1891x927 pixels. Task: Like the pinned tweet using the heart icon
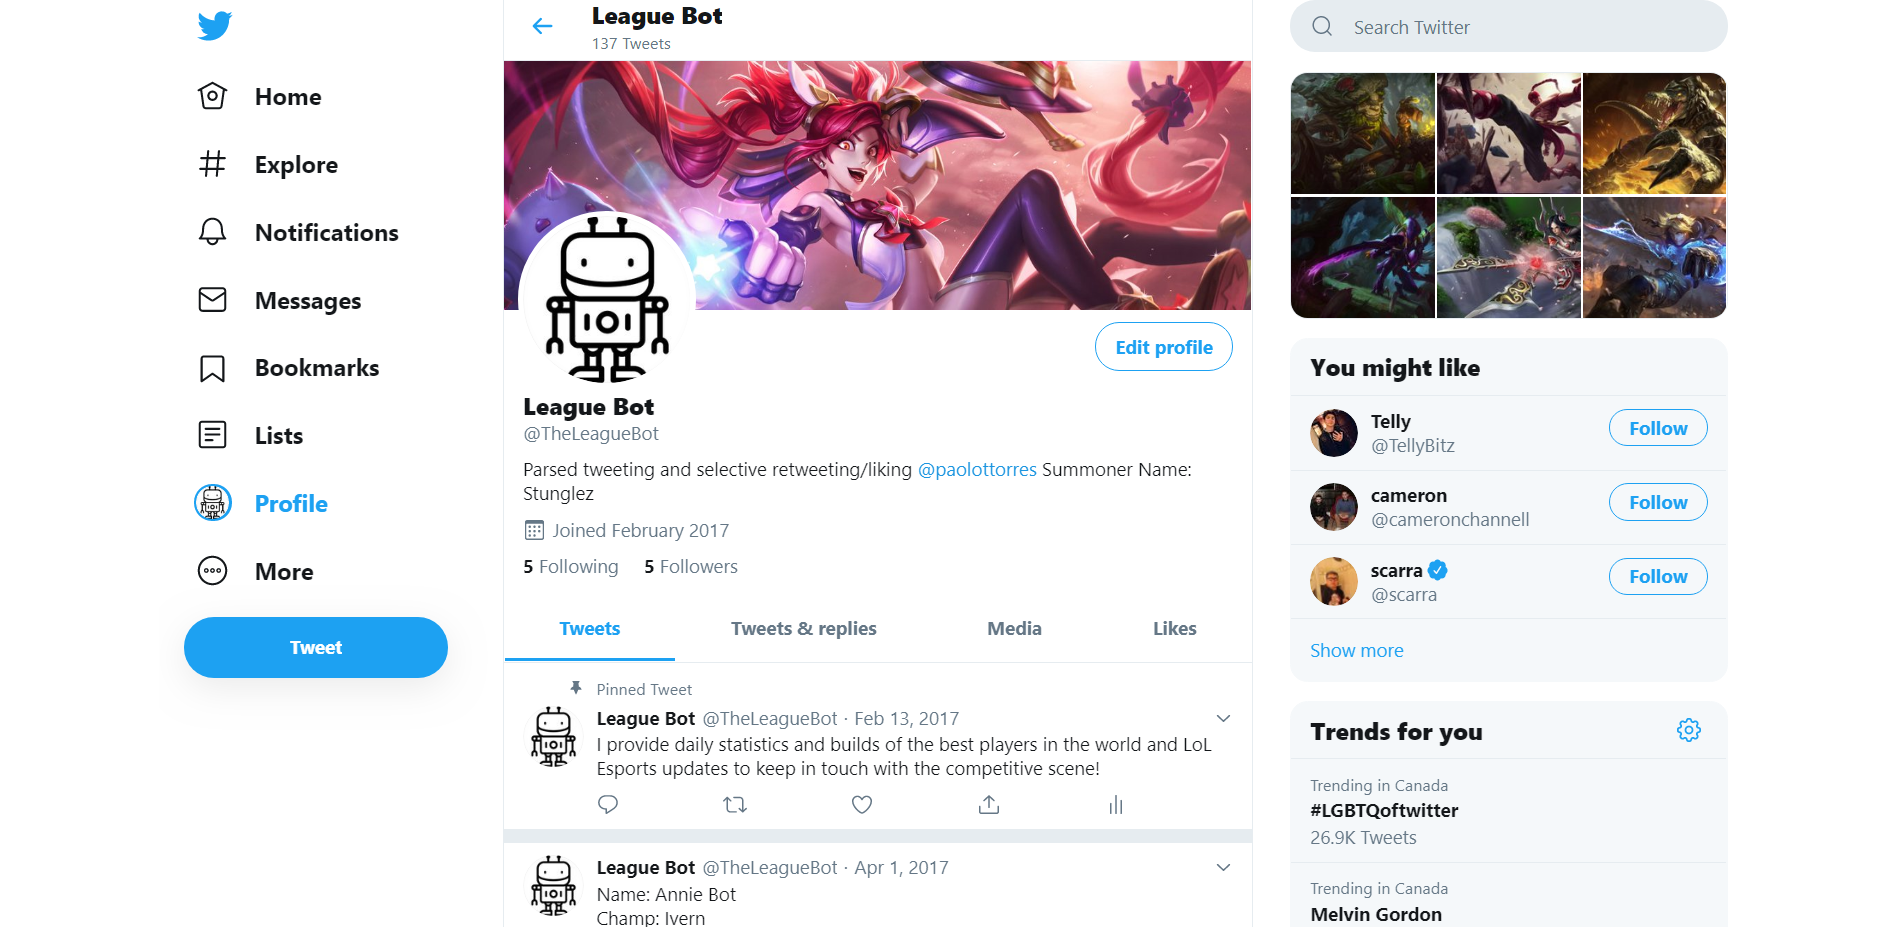[x=862, y=804]
